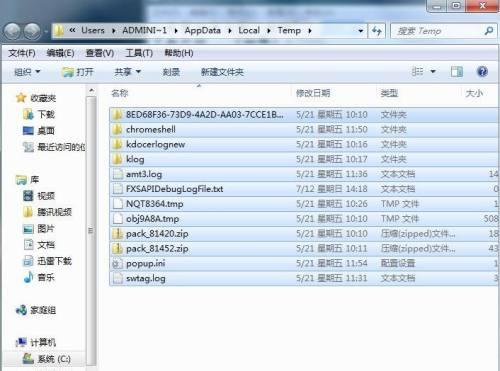
Task: Click the Back navigation arrow button
Action: pyautogui.click(x=13, y=31)
